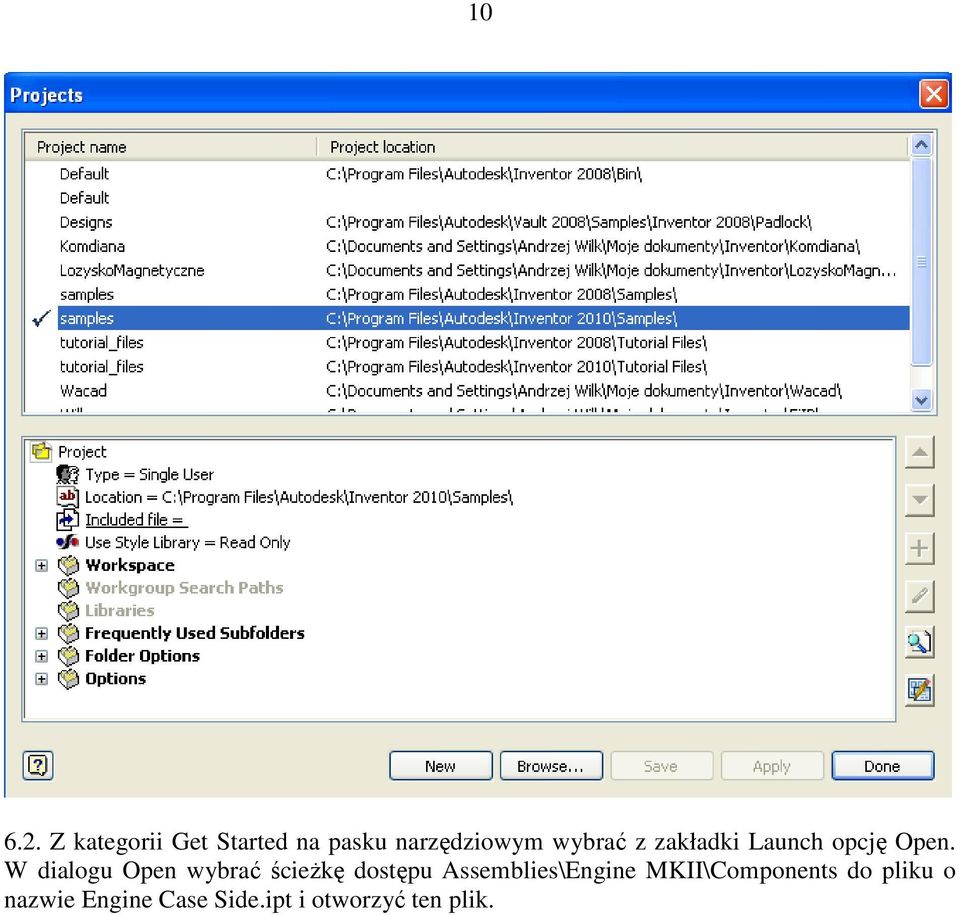Select samples project for Inventor 2008

(468, 294)
